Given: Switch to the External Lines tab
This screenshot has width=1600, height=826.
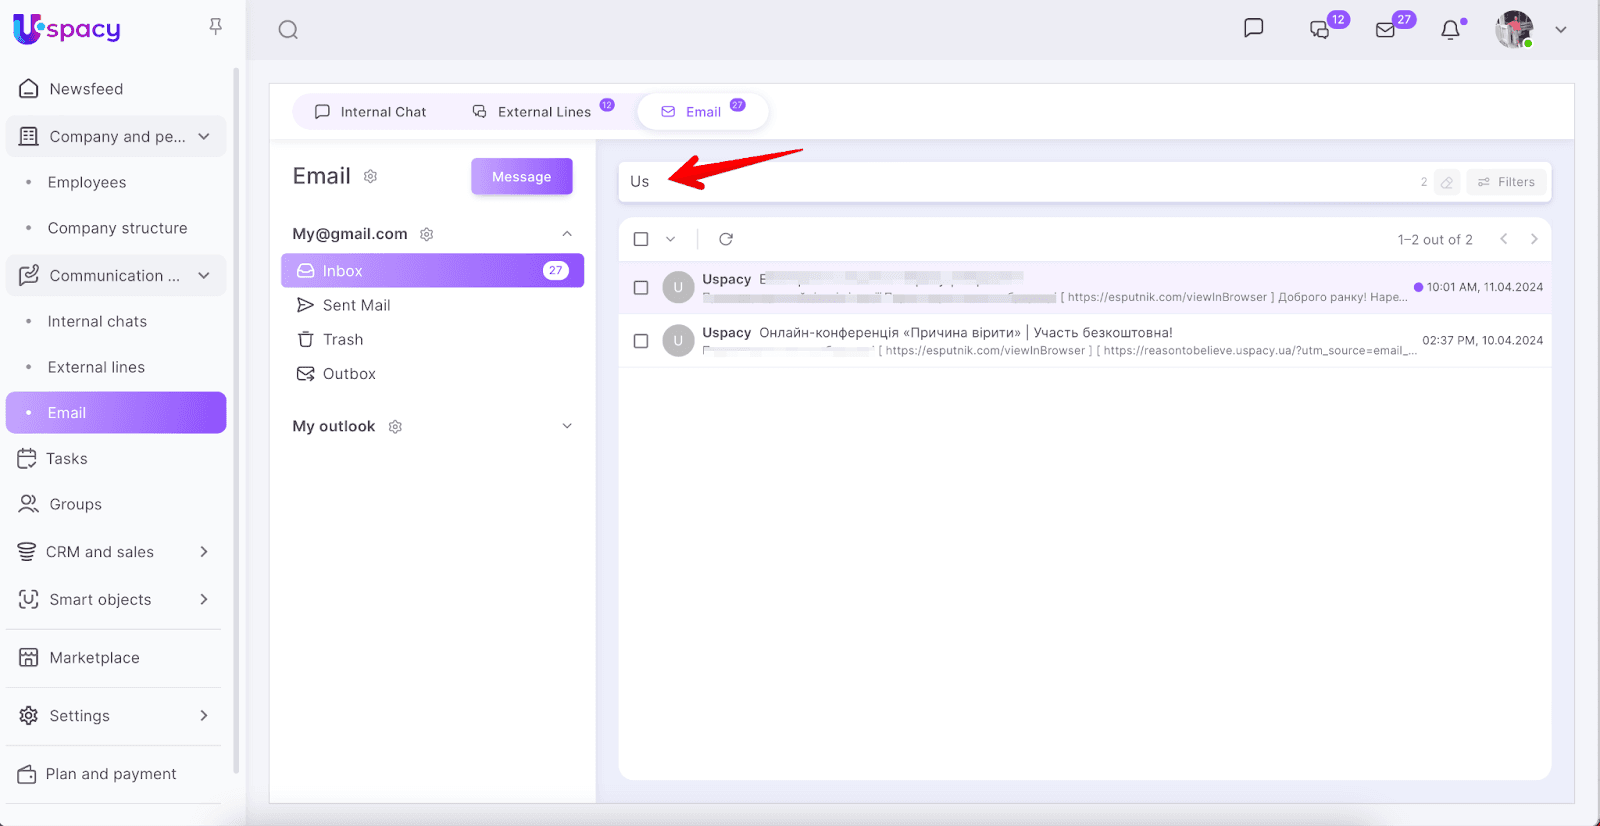Looking at the screenshot, I should tap(532, 112).
